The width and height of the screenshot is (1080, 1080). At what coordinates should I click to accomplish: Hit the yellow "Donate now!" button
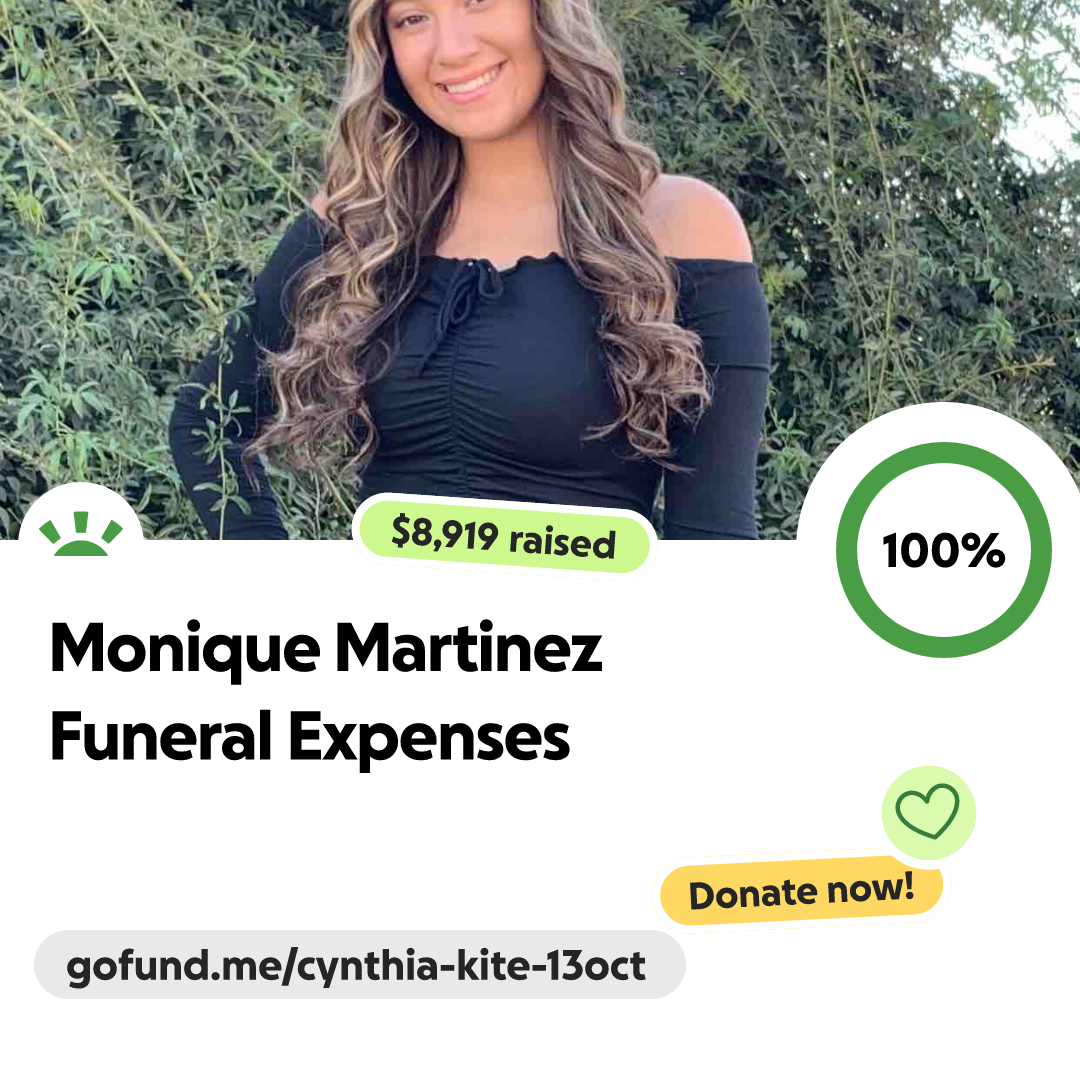pos(801,891)
